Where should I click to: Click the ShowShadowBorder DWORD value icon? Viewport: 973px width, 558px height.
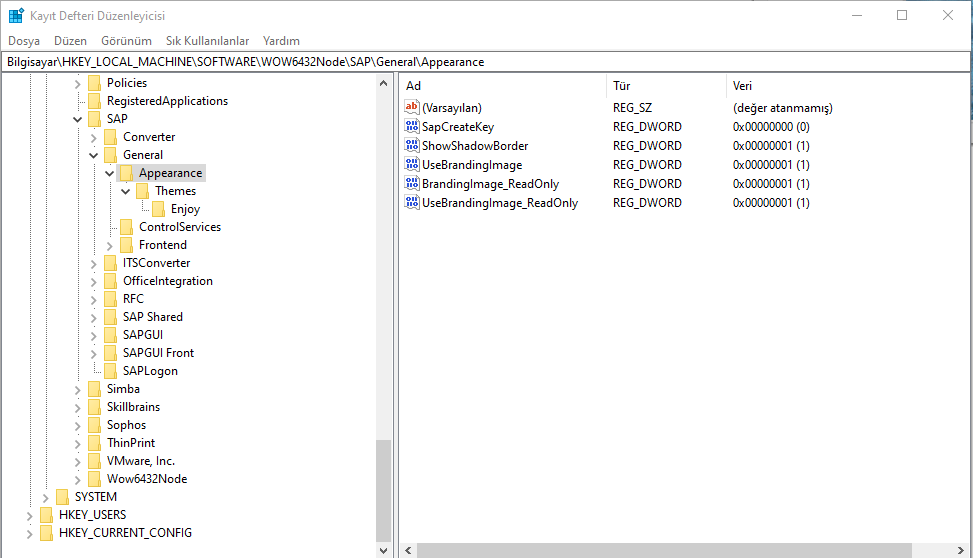tap(412, 146)
